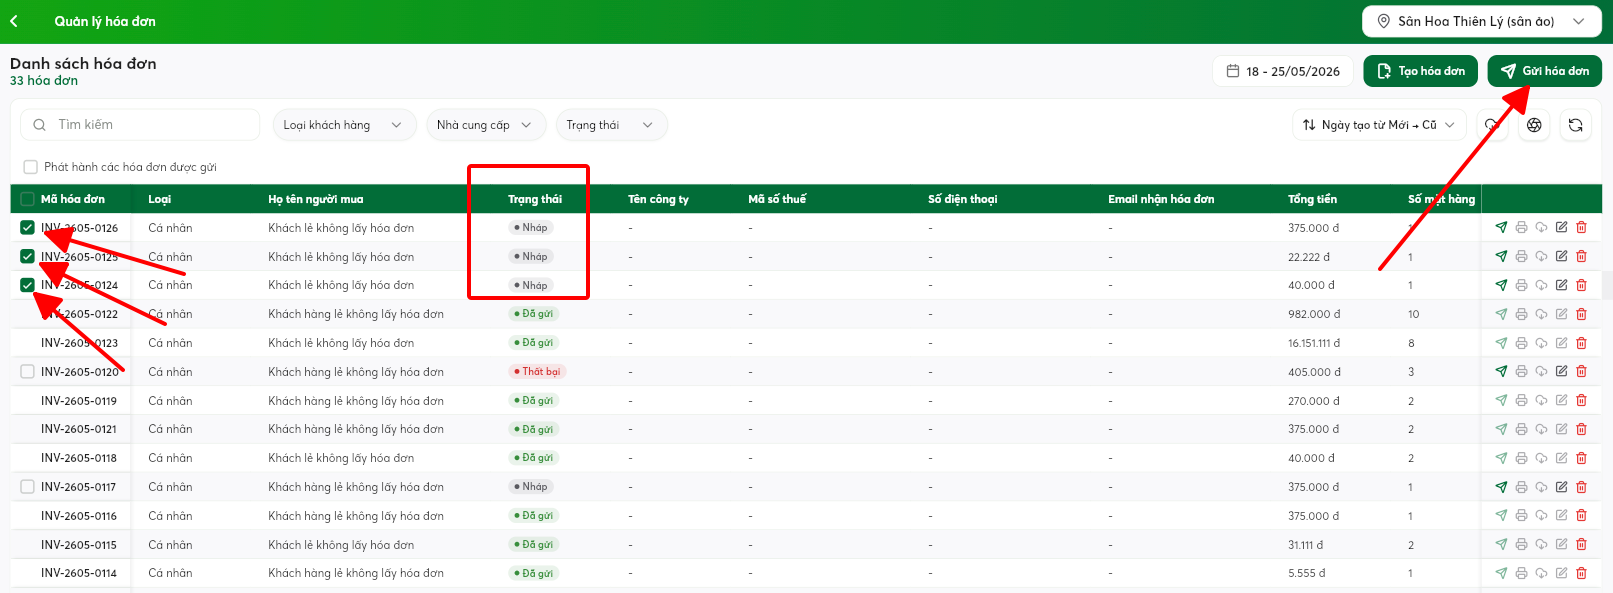
Task: Click 'Gửi hóa đơn' button
Action: (1544, 71)
